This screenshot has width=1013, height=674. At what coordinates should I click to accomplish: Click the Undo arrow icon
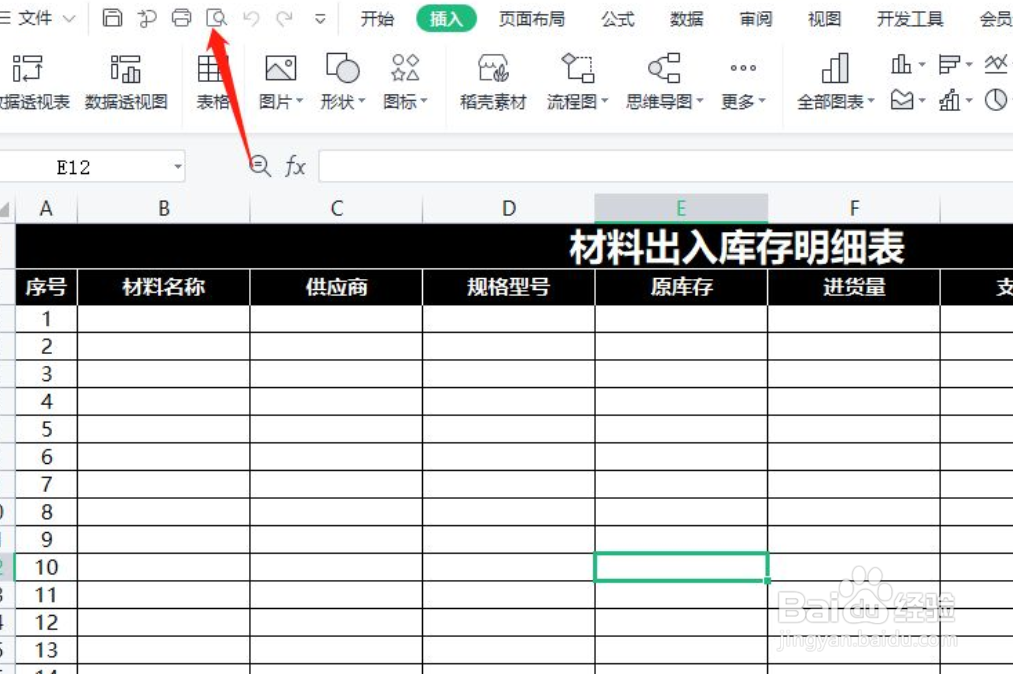click(250, 17)
